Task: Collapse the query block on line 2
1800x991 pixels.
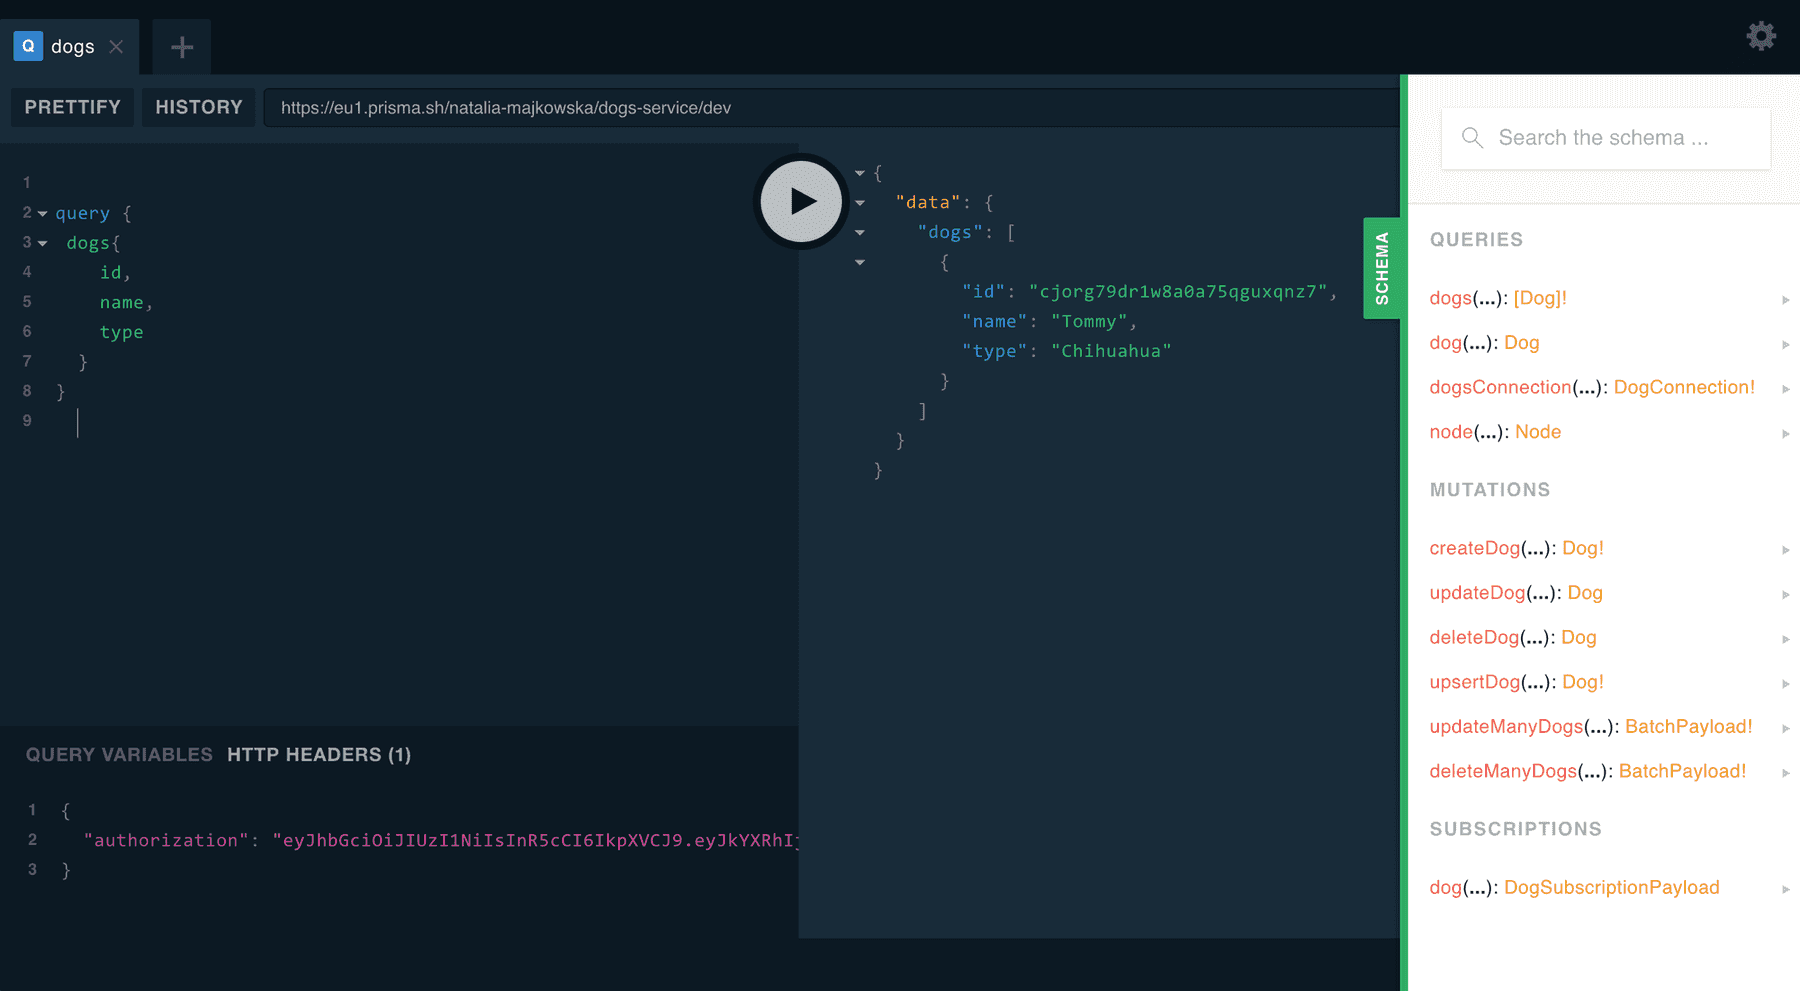Action: (x=41, y=213)
